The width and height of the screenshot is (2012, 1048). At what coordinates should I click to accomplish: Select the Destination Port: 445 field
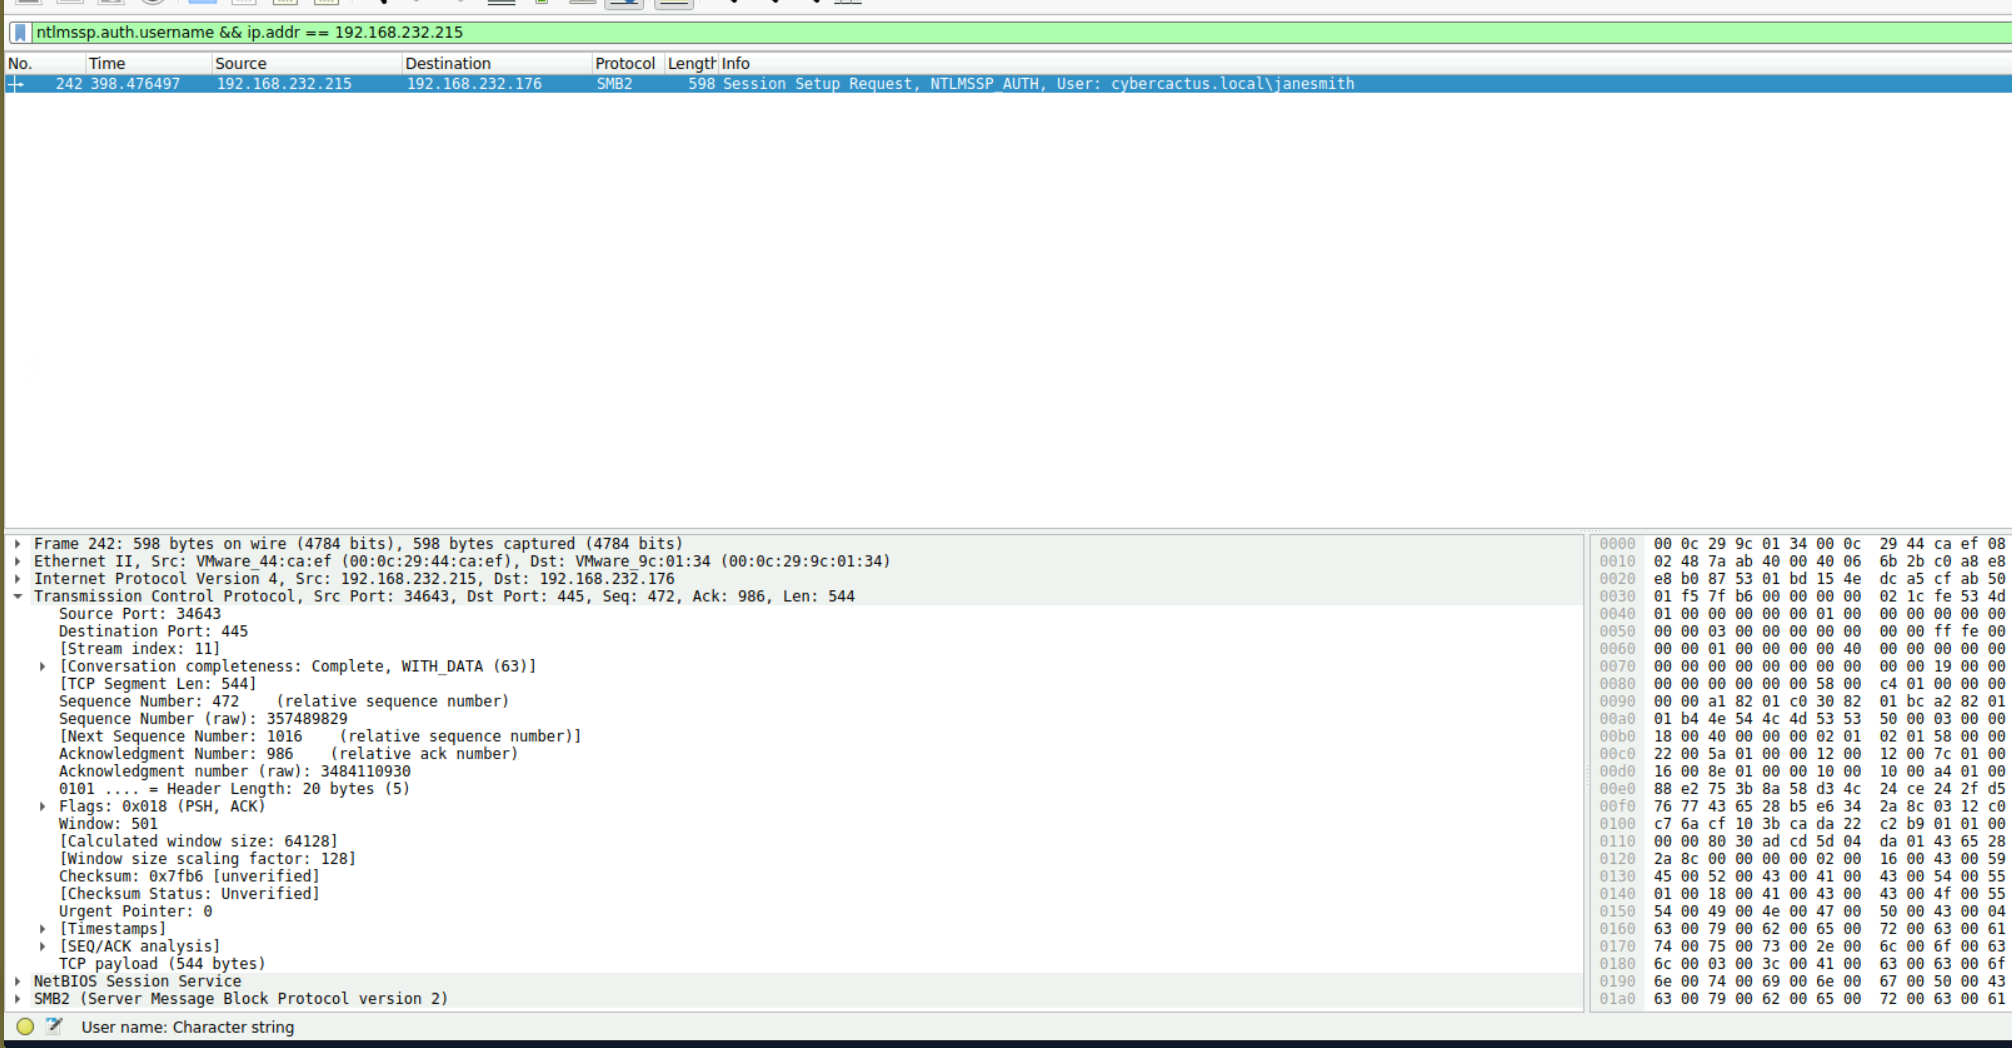[x=153, y=632]
